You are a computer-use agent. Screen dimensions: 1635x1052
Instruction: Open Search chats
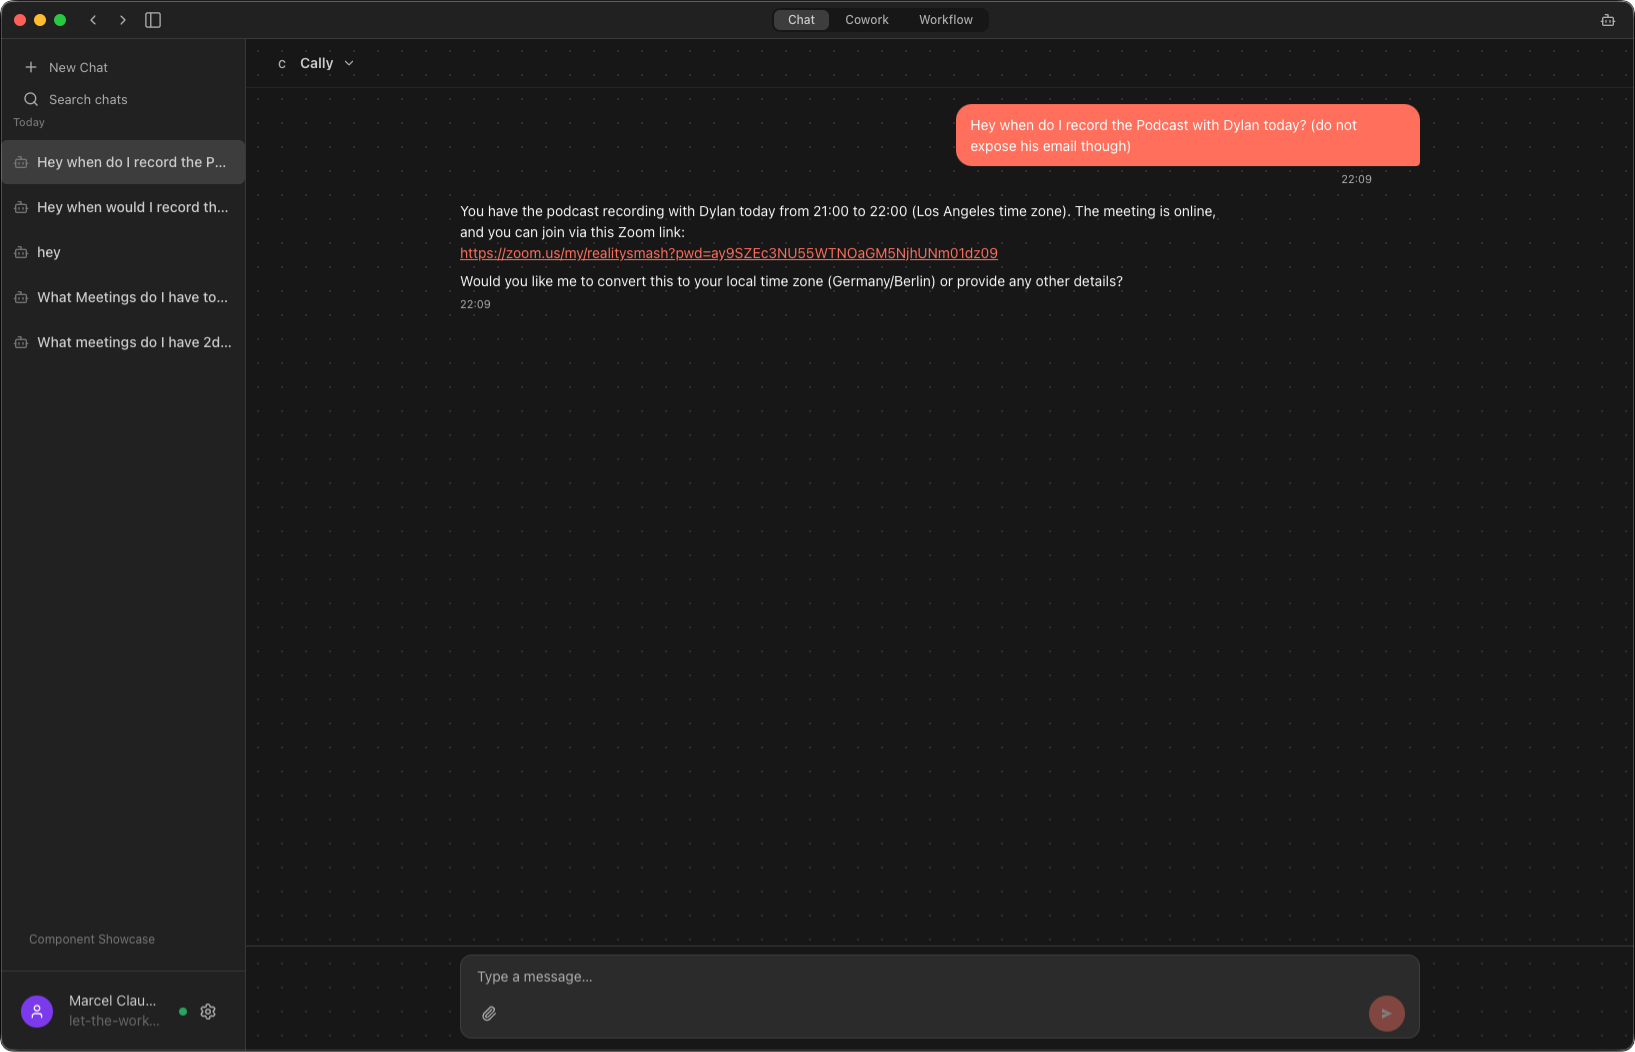[x=123, y=99]
